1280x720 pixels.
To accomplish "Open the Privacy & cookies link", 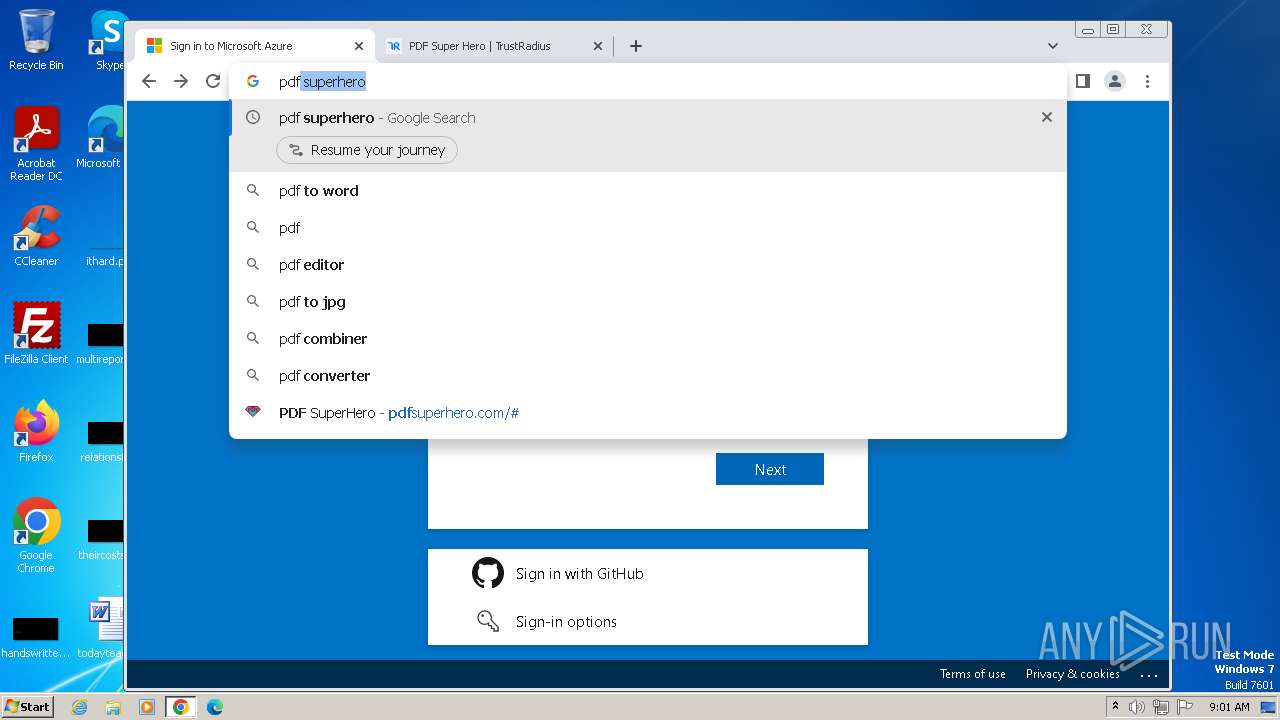I will pos(1072,674).
